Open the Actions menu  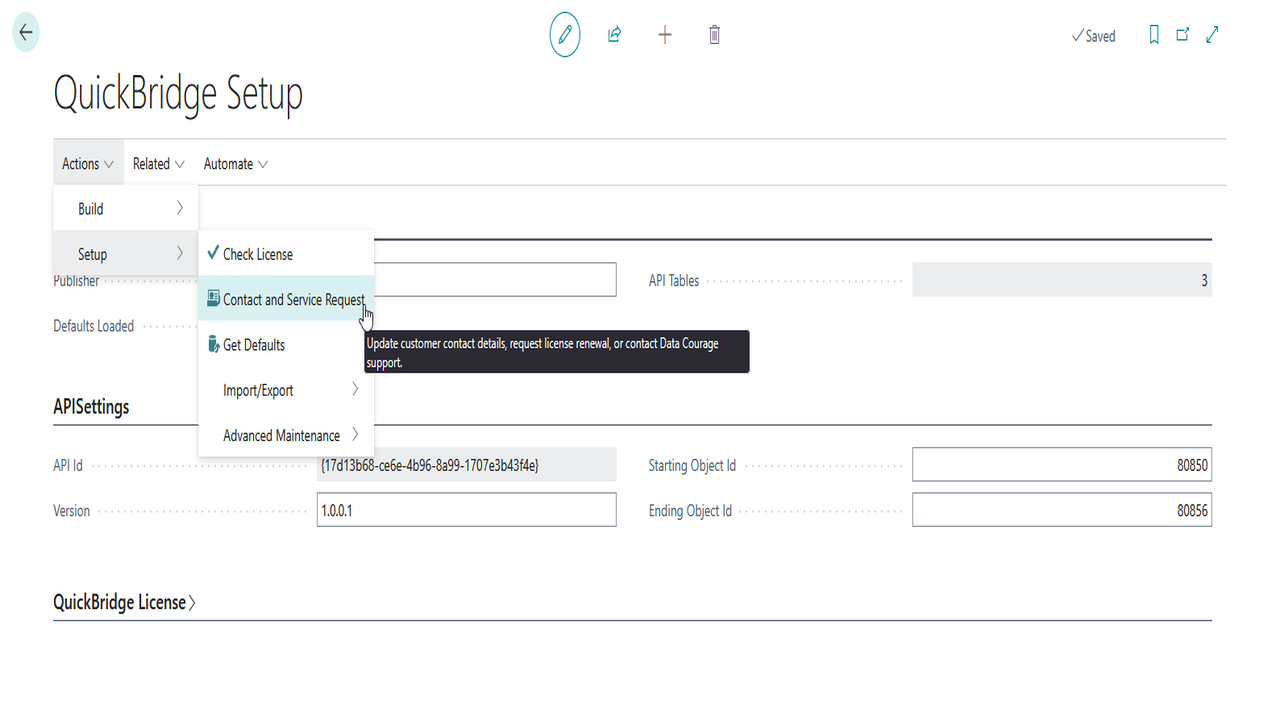tap(88, 164)
